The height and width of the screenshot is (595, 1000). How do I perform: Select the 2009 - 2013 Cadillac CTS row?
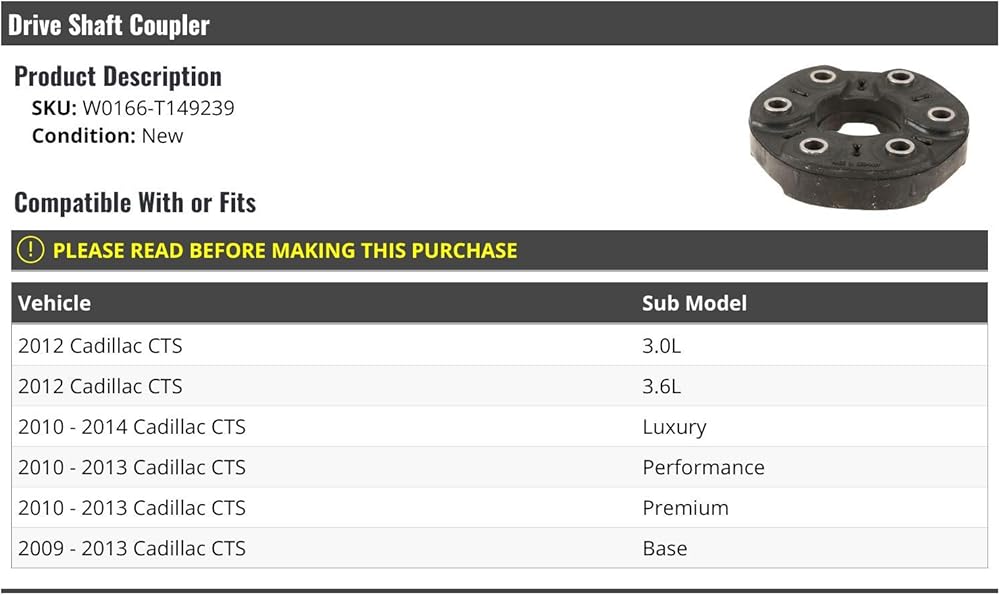coord(499,548)
